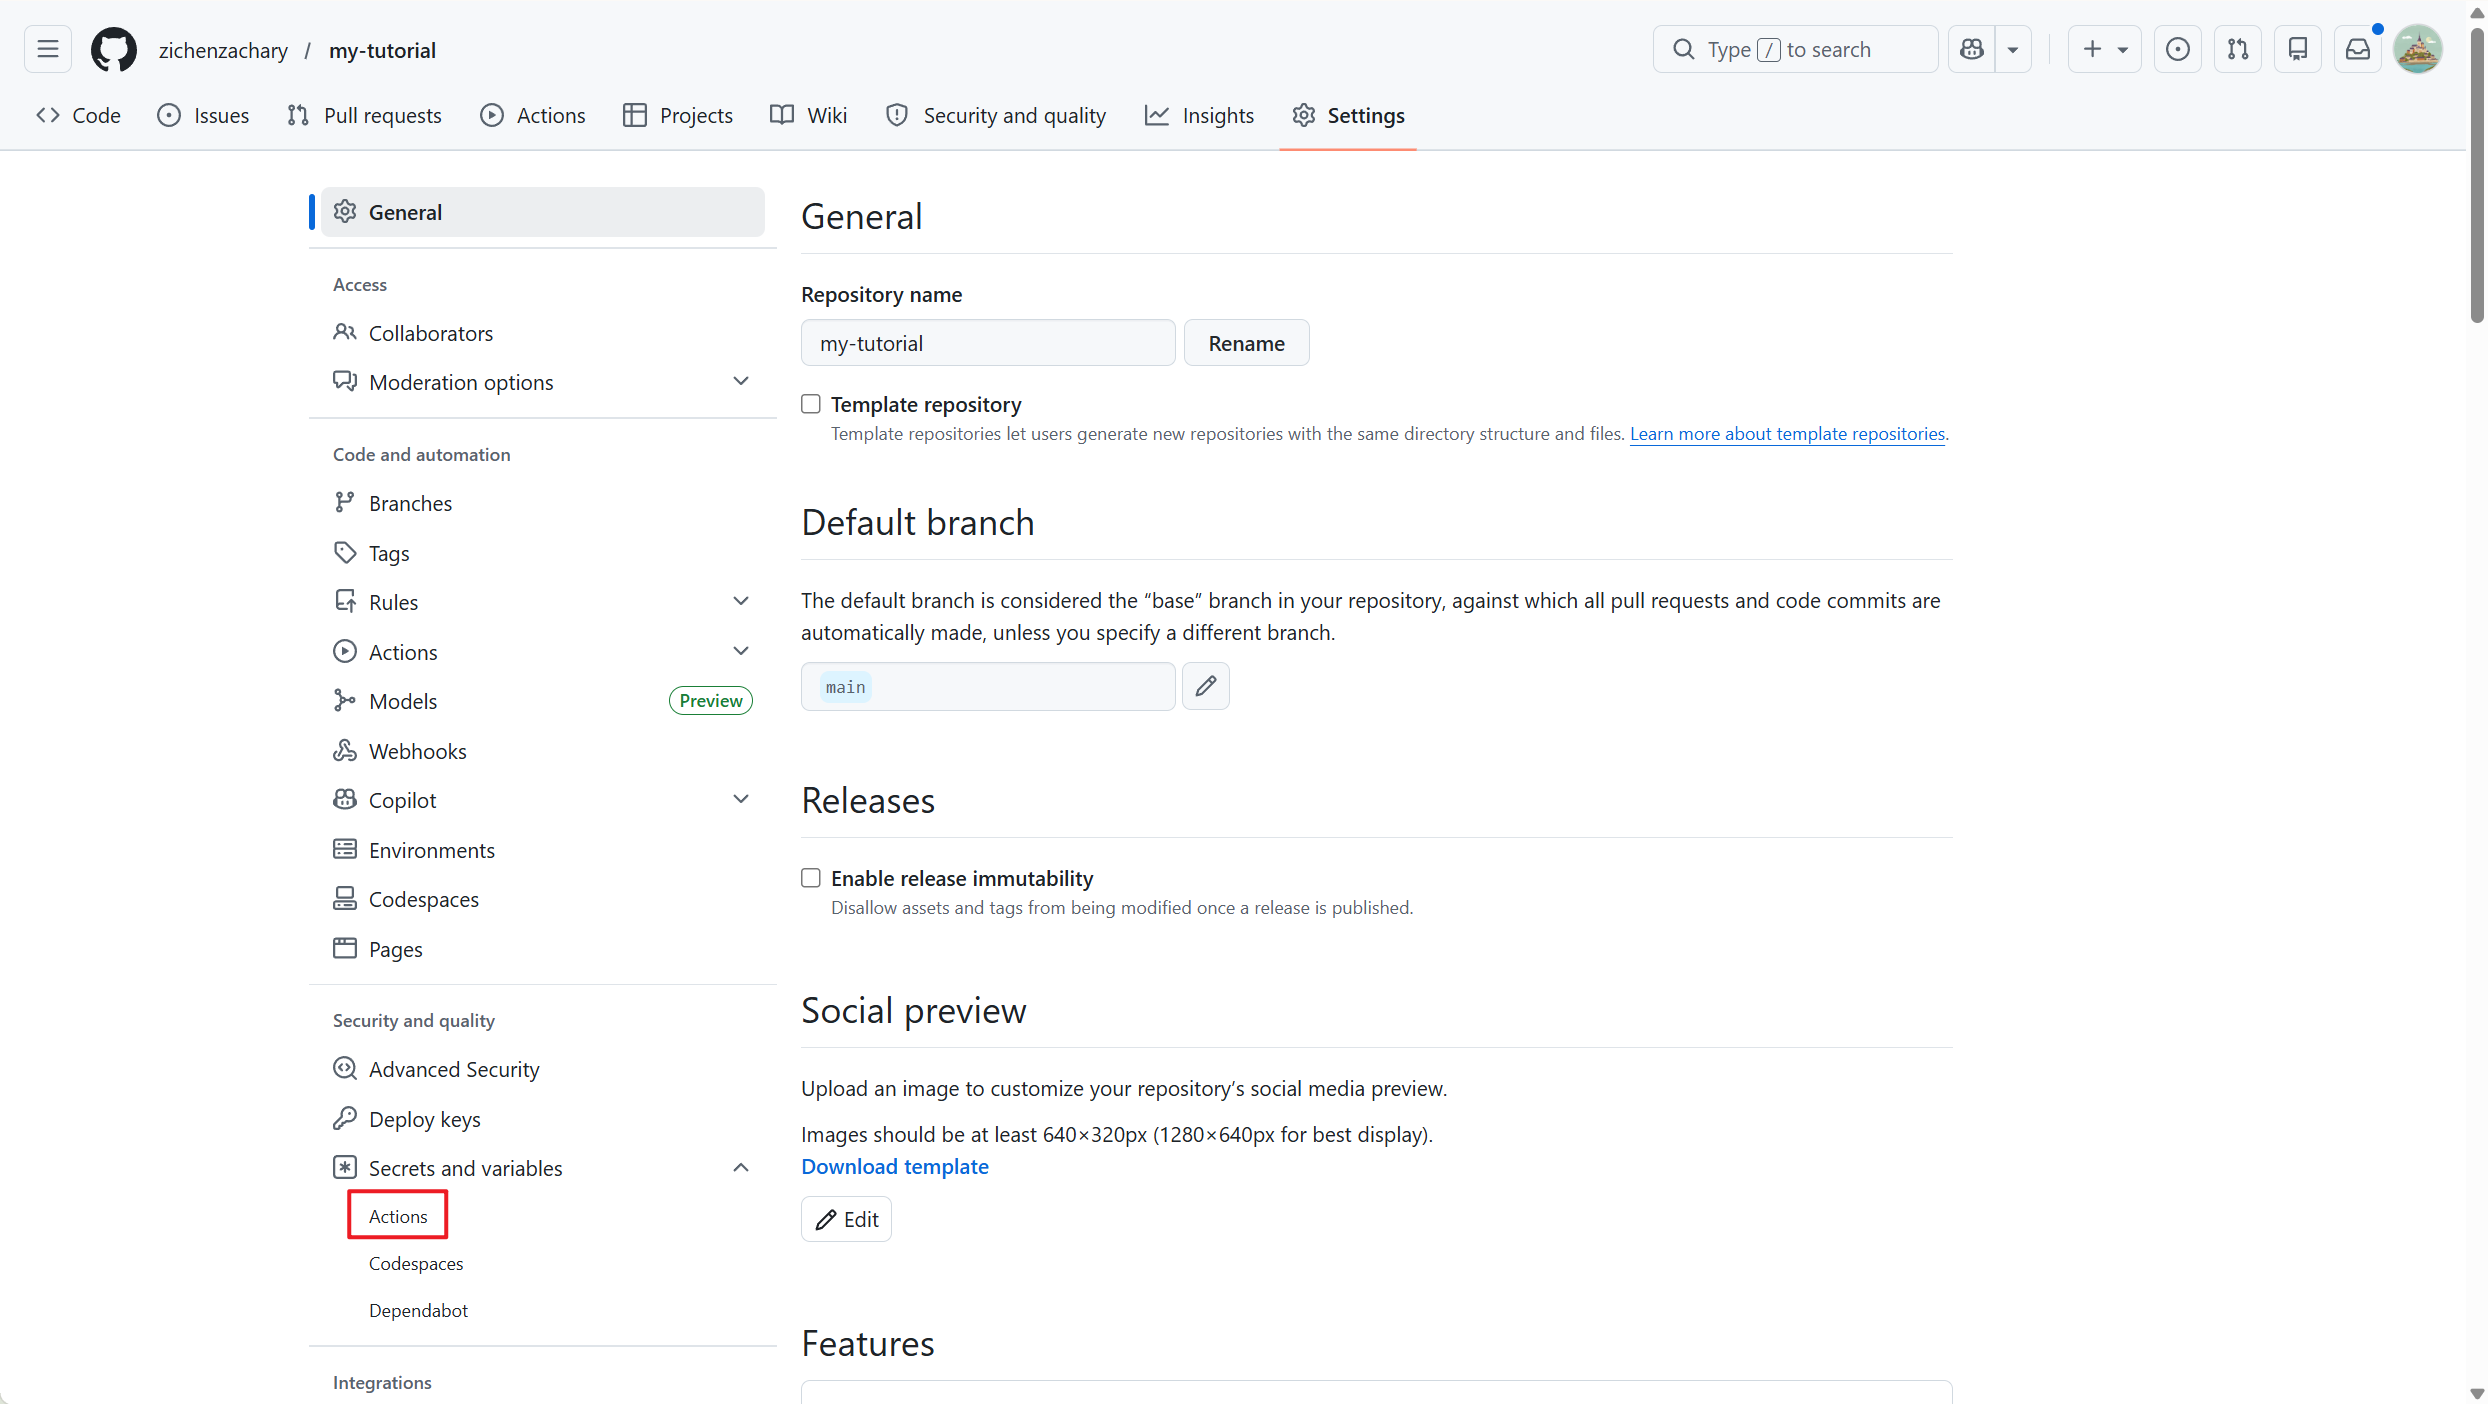Collapse Secrets and variables section
This screenshot has height=1404, width=2488.
click(741, 1168)
